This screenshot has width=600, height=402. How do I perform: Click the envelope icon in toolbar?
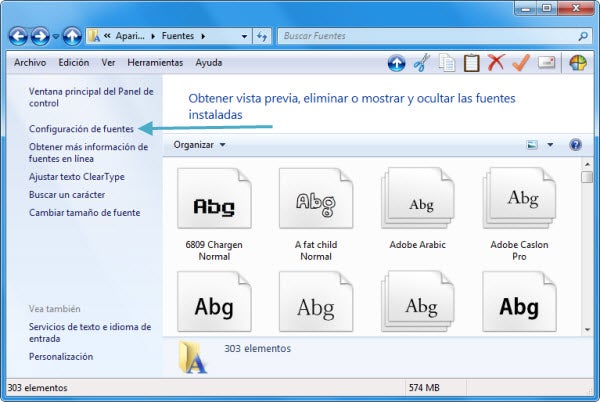click(546, 63)
